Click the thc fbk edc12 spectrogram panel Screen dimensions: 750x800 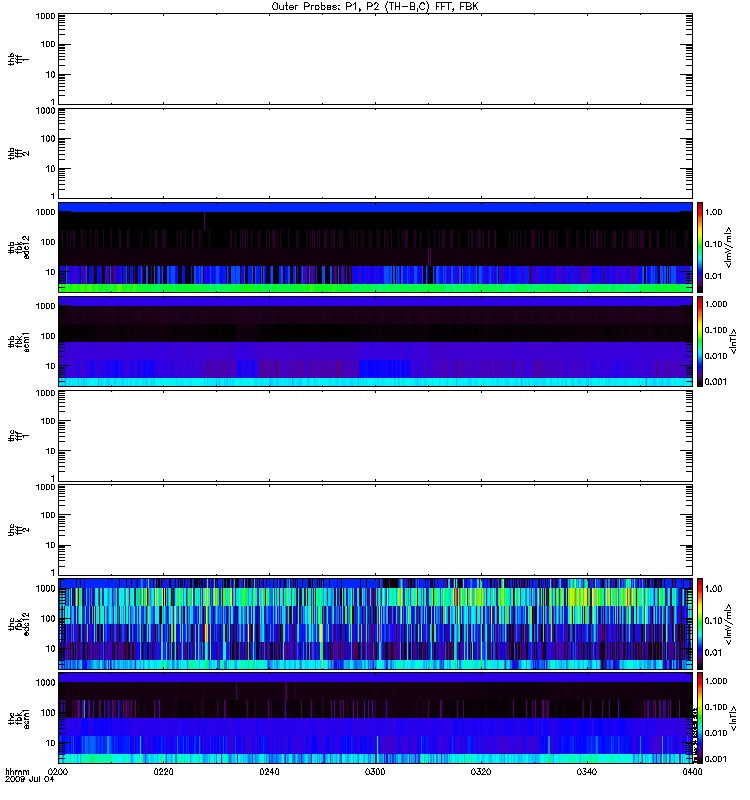tap(375, 624)
